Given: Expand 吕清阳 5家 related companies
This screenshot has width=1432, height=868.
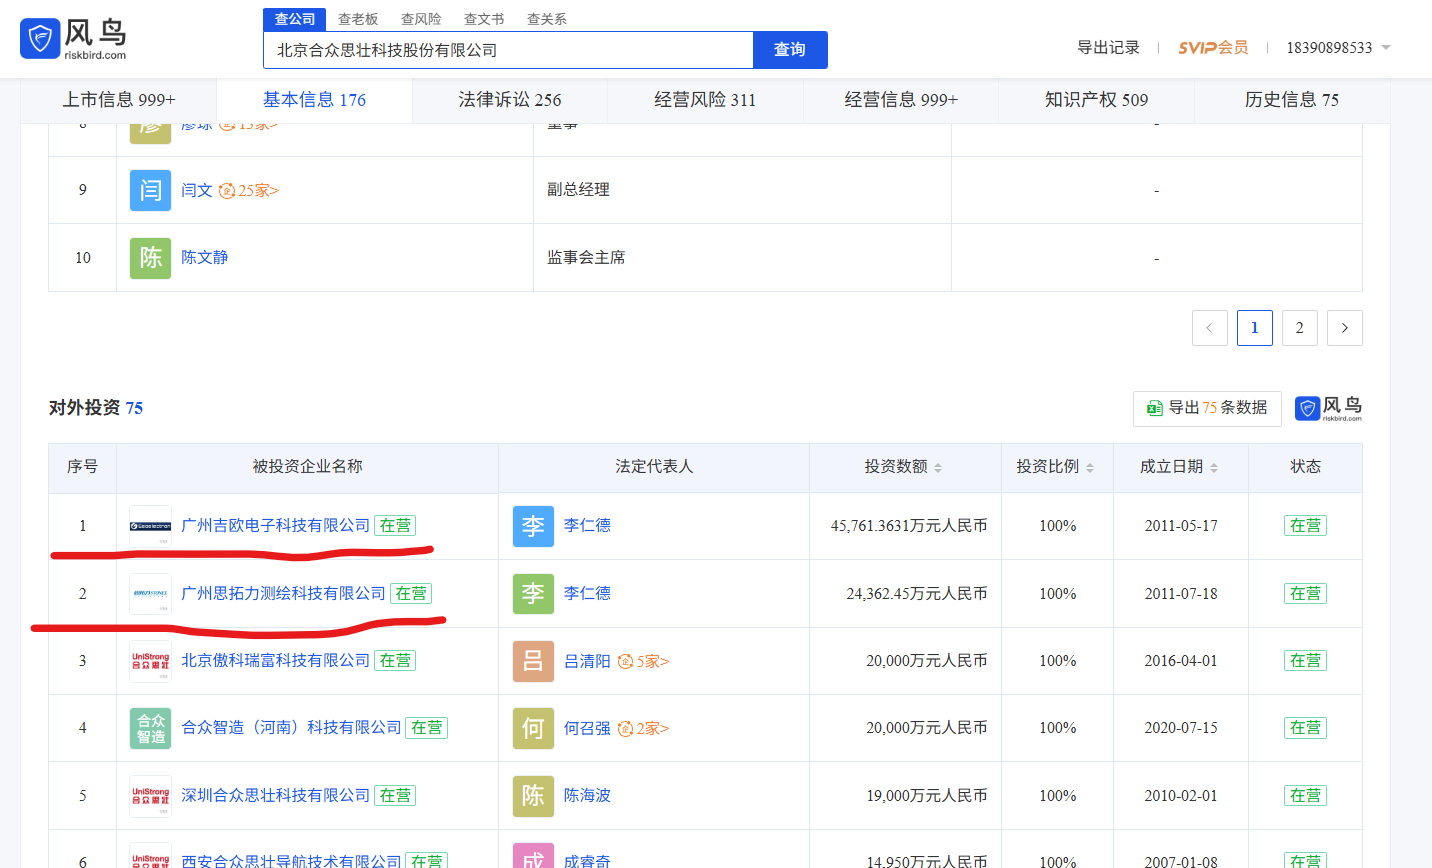Looking at the screenshot, I should click(x=643, y=661).
